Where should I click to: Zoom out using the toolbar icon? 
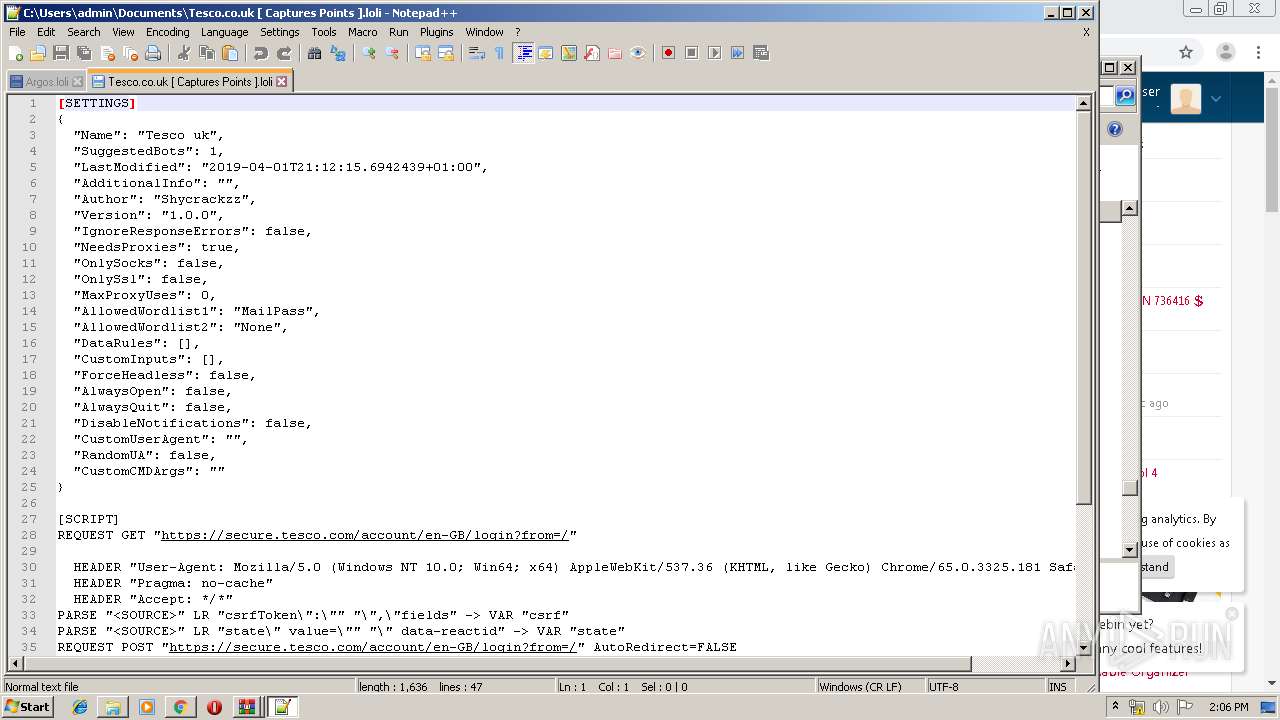click(x=392, y=53)
